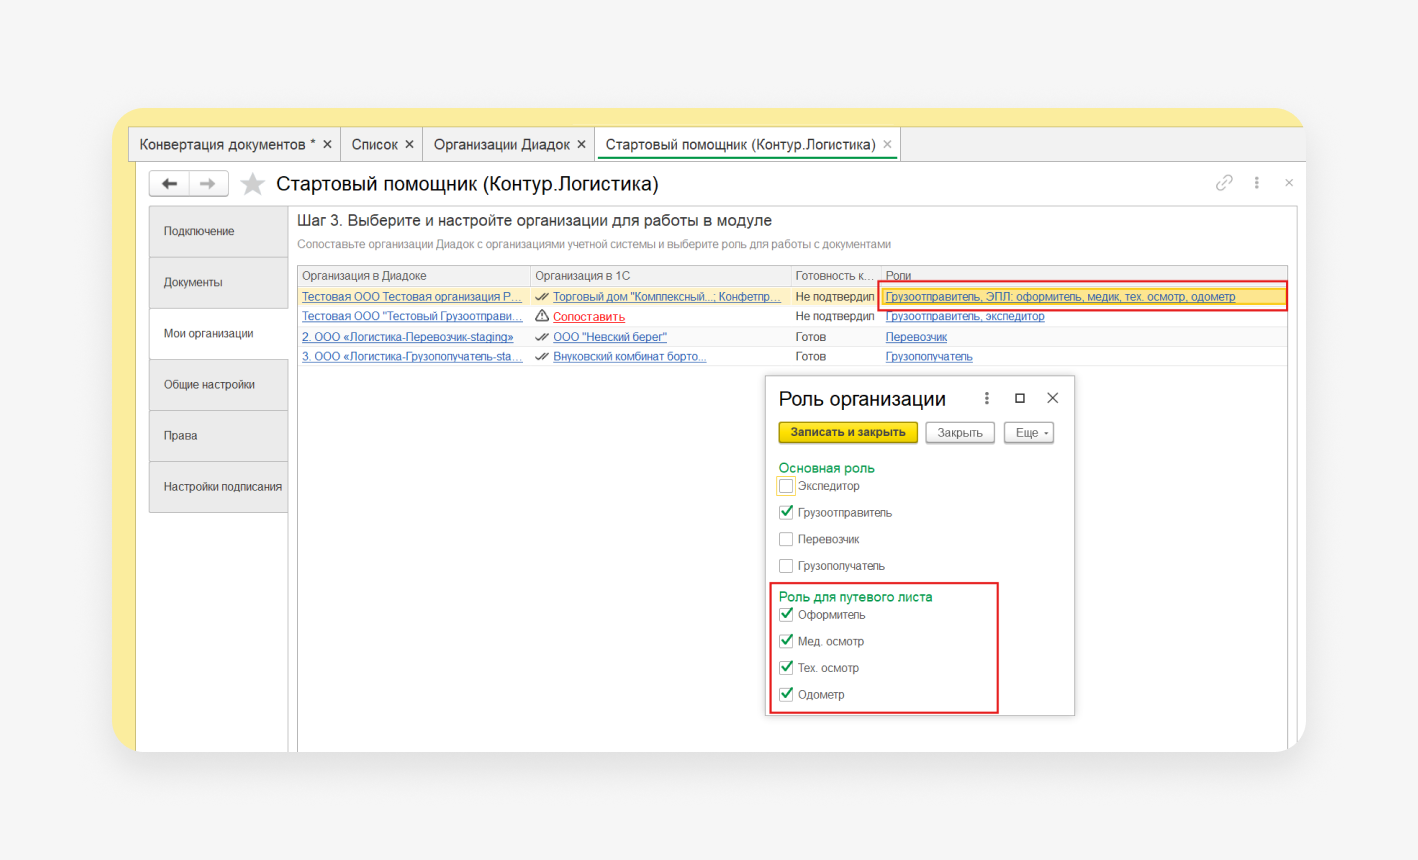This screenshot has width=1418, height=860.
Task: Close the Конвертация документов tab
Action: 327,145
